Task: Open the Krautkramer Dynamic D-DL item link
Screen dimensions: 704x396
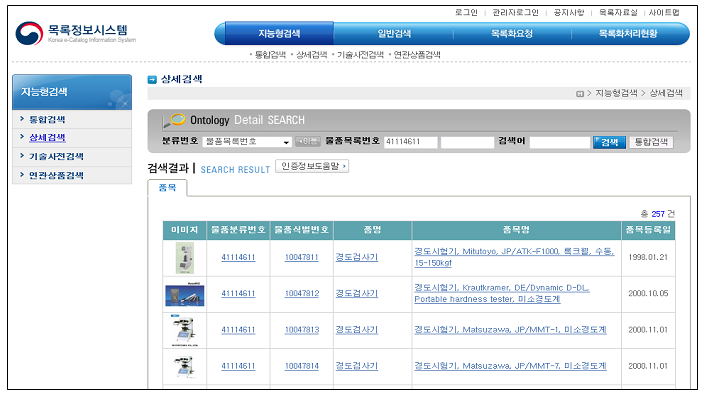Action: pos(502,294)
